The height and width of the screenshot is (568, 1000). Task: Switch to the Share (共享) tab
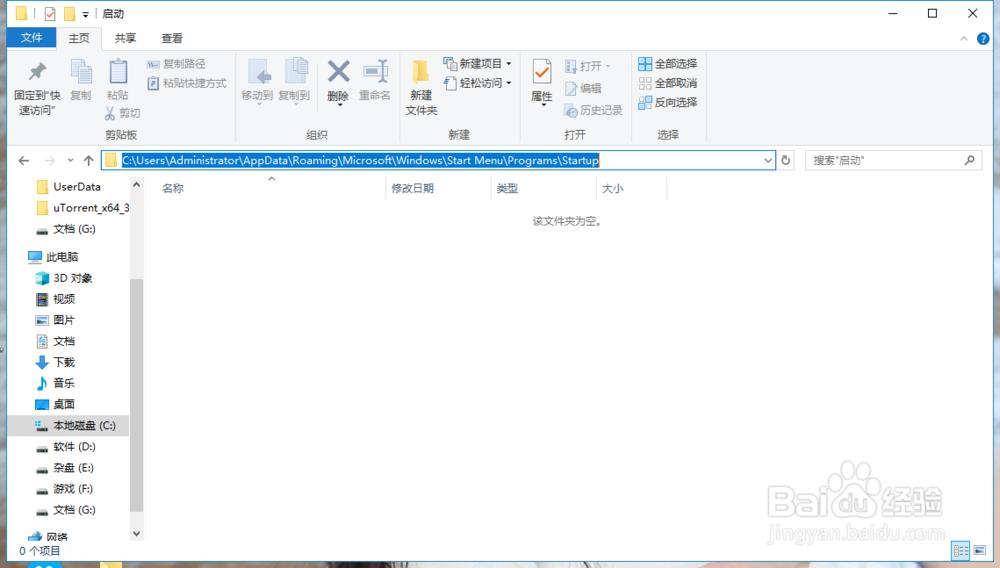[x=125, y=38]
